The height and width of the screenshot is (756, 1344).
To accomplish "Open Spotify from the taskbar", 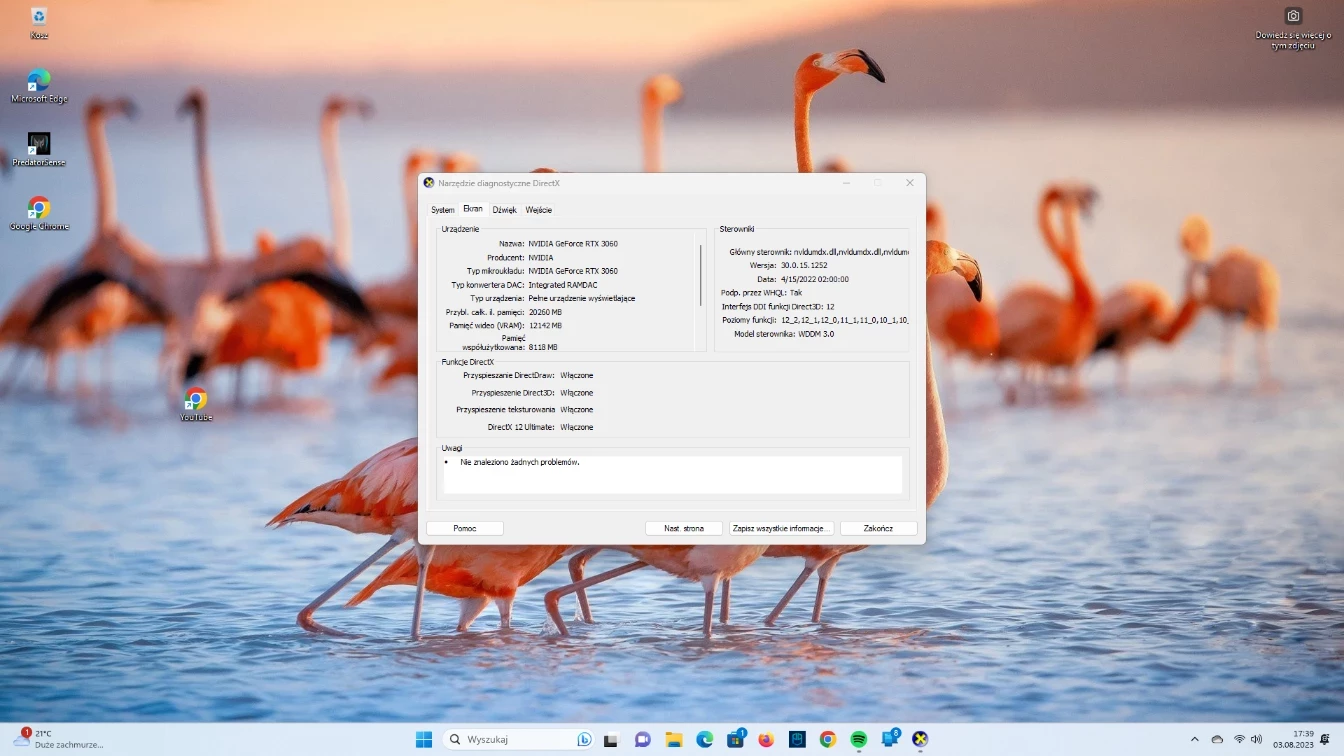I will point(858,739).
